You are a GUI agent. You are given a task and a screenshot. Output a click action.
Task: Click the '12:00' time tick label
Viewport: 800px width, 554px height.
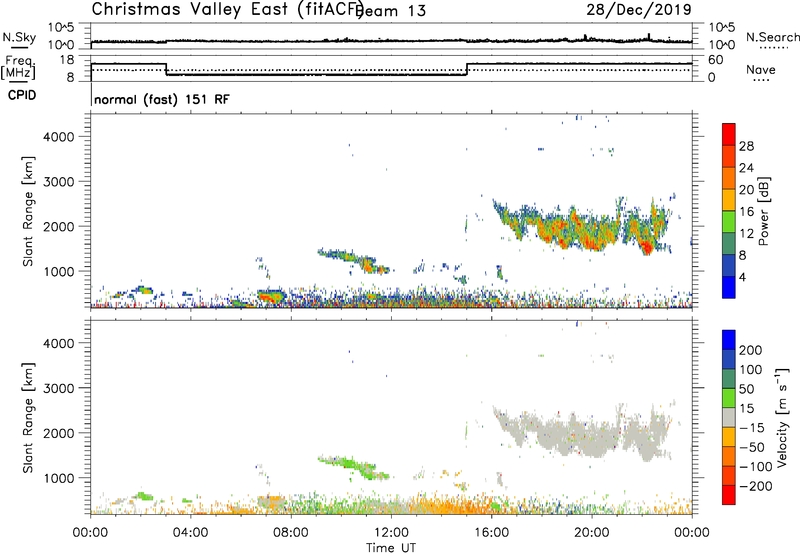click(x=391, y=533)
